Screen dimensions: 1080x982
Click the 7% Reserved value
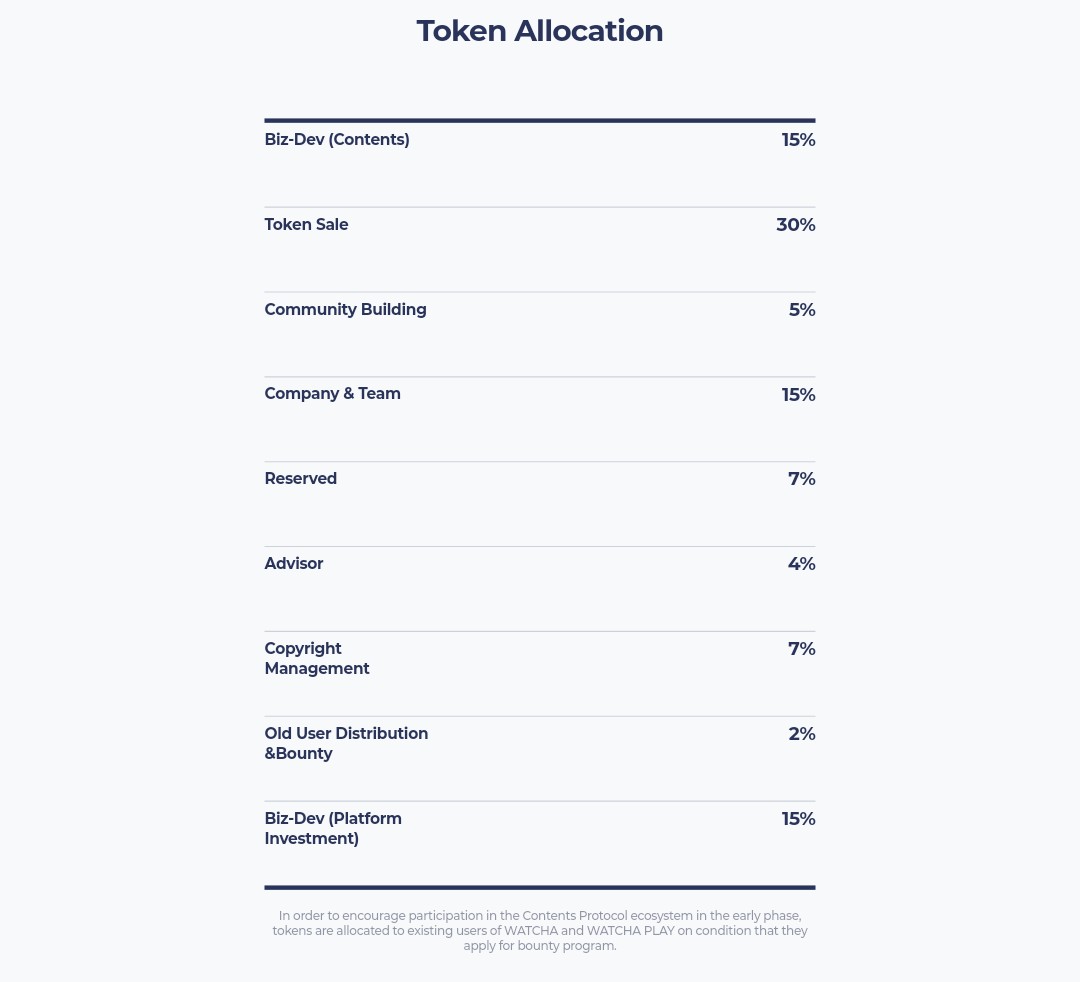click(802, 479)
